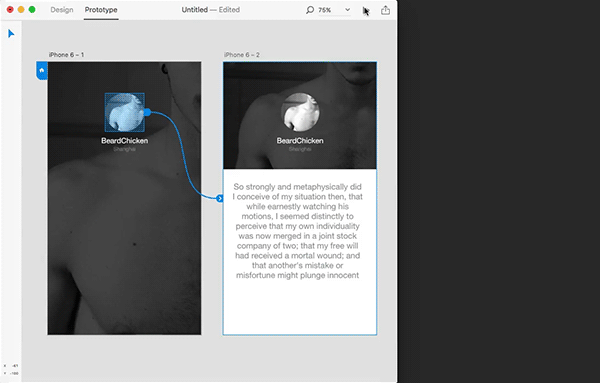
Task: Click the 'So strongly and metaphysically' paragraph
Action: coord(298,231)
